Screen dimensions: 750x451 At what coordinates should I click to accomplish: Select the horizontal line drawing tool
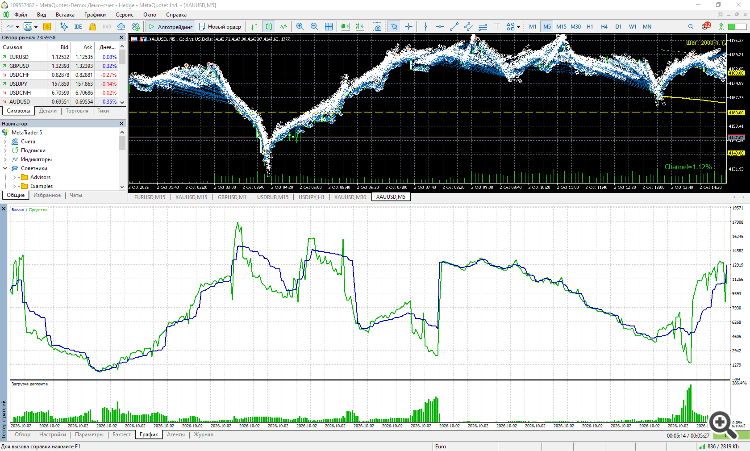tap(440, 27)
